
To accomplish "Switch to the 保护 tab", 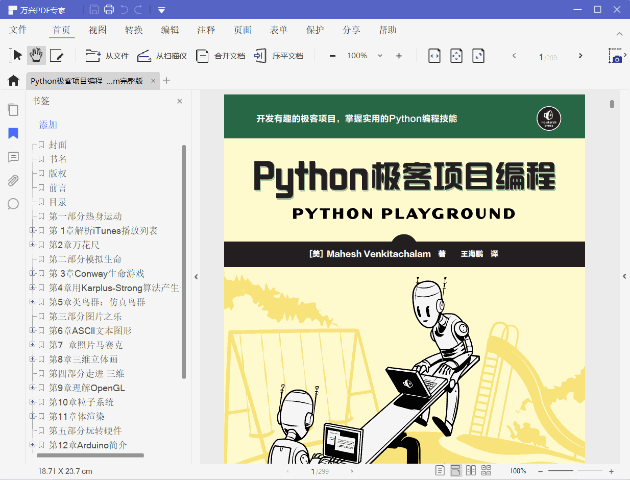I will pyautogui.click(x=315, y=30).
